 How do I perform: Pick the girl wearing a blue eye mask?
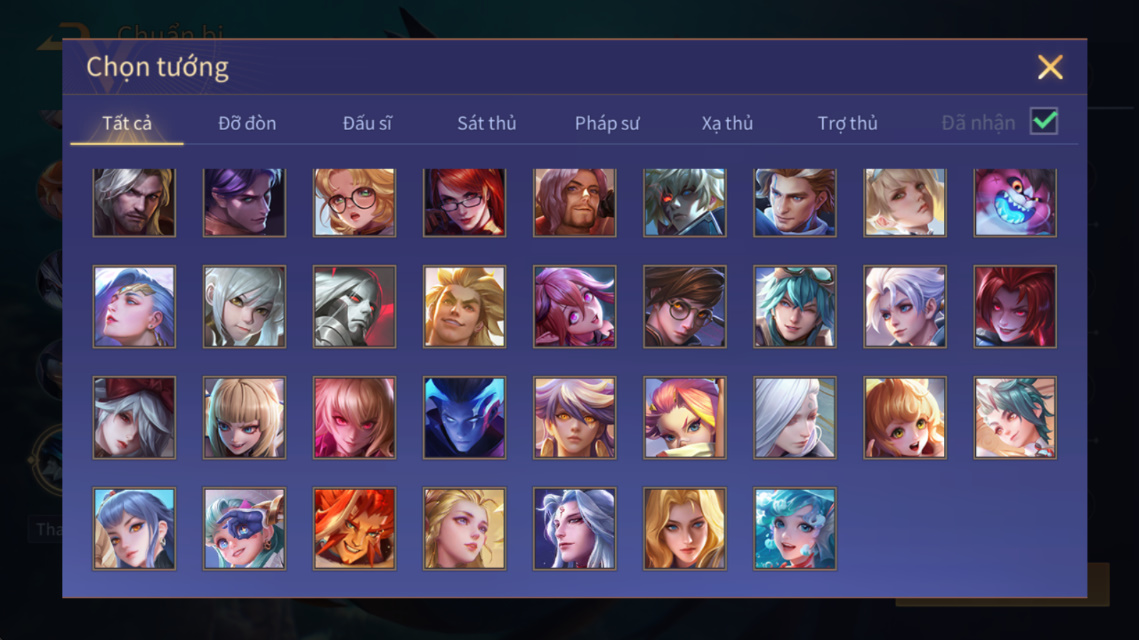point(244,528)
